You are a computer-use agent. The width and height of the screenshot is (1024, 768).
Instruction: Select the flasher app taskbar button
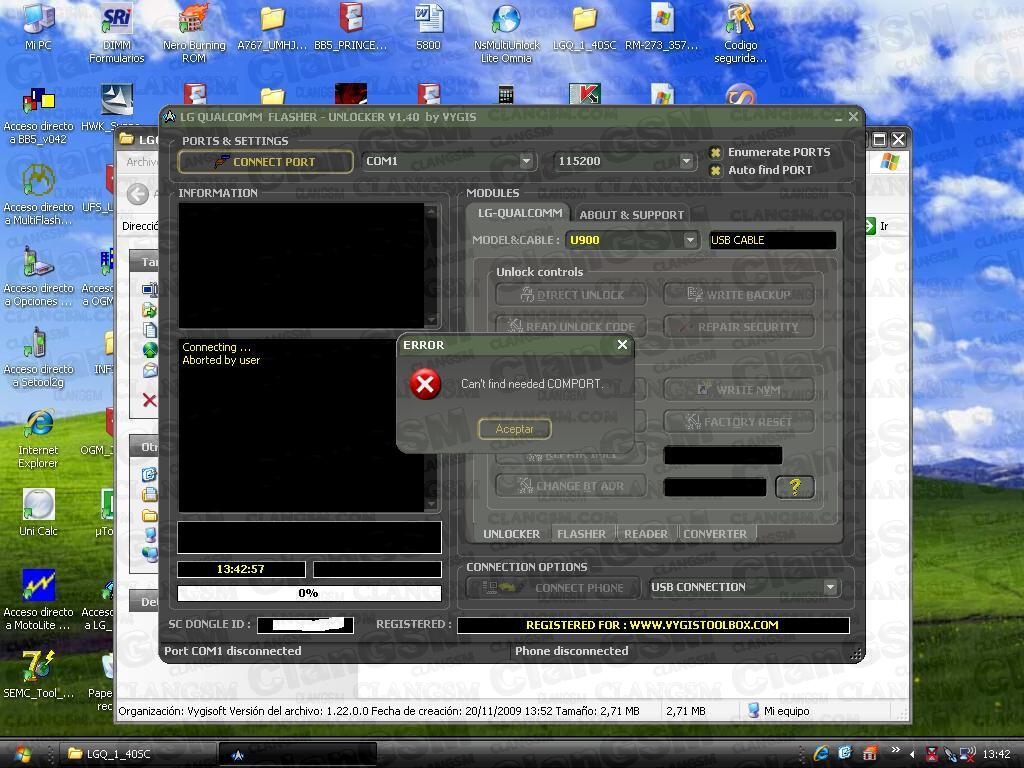pos(297,754)
